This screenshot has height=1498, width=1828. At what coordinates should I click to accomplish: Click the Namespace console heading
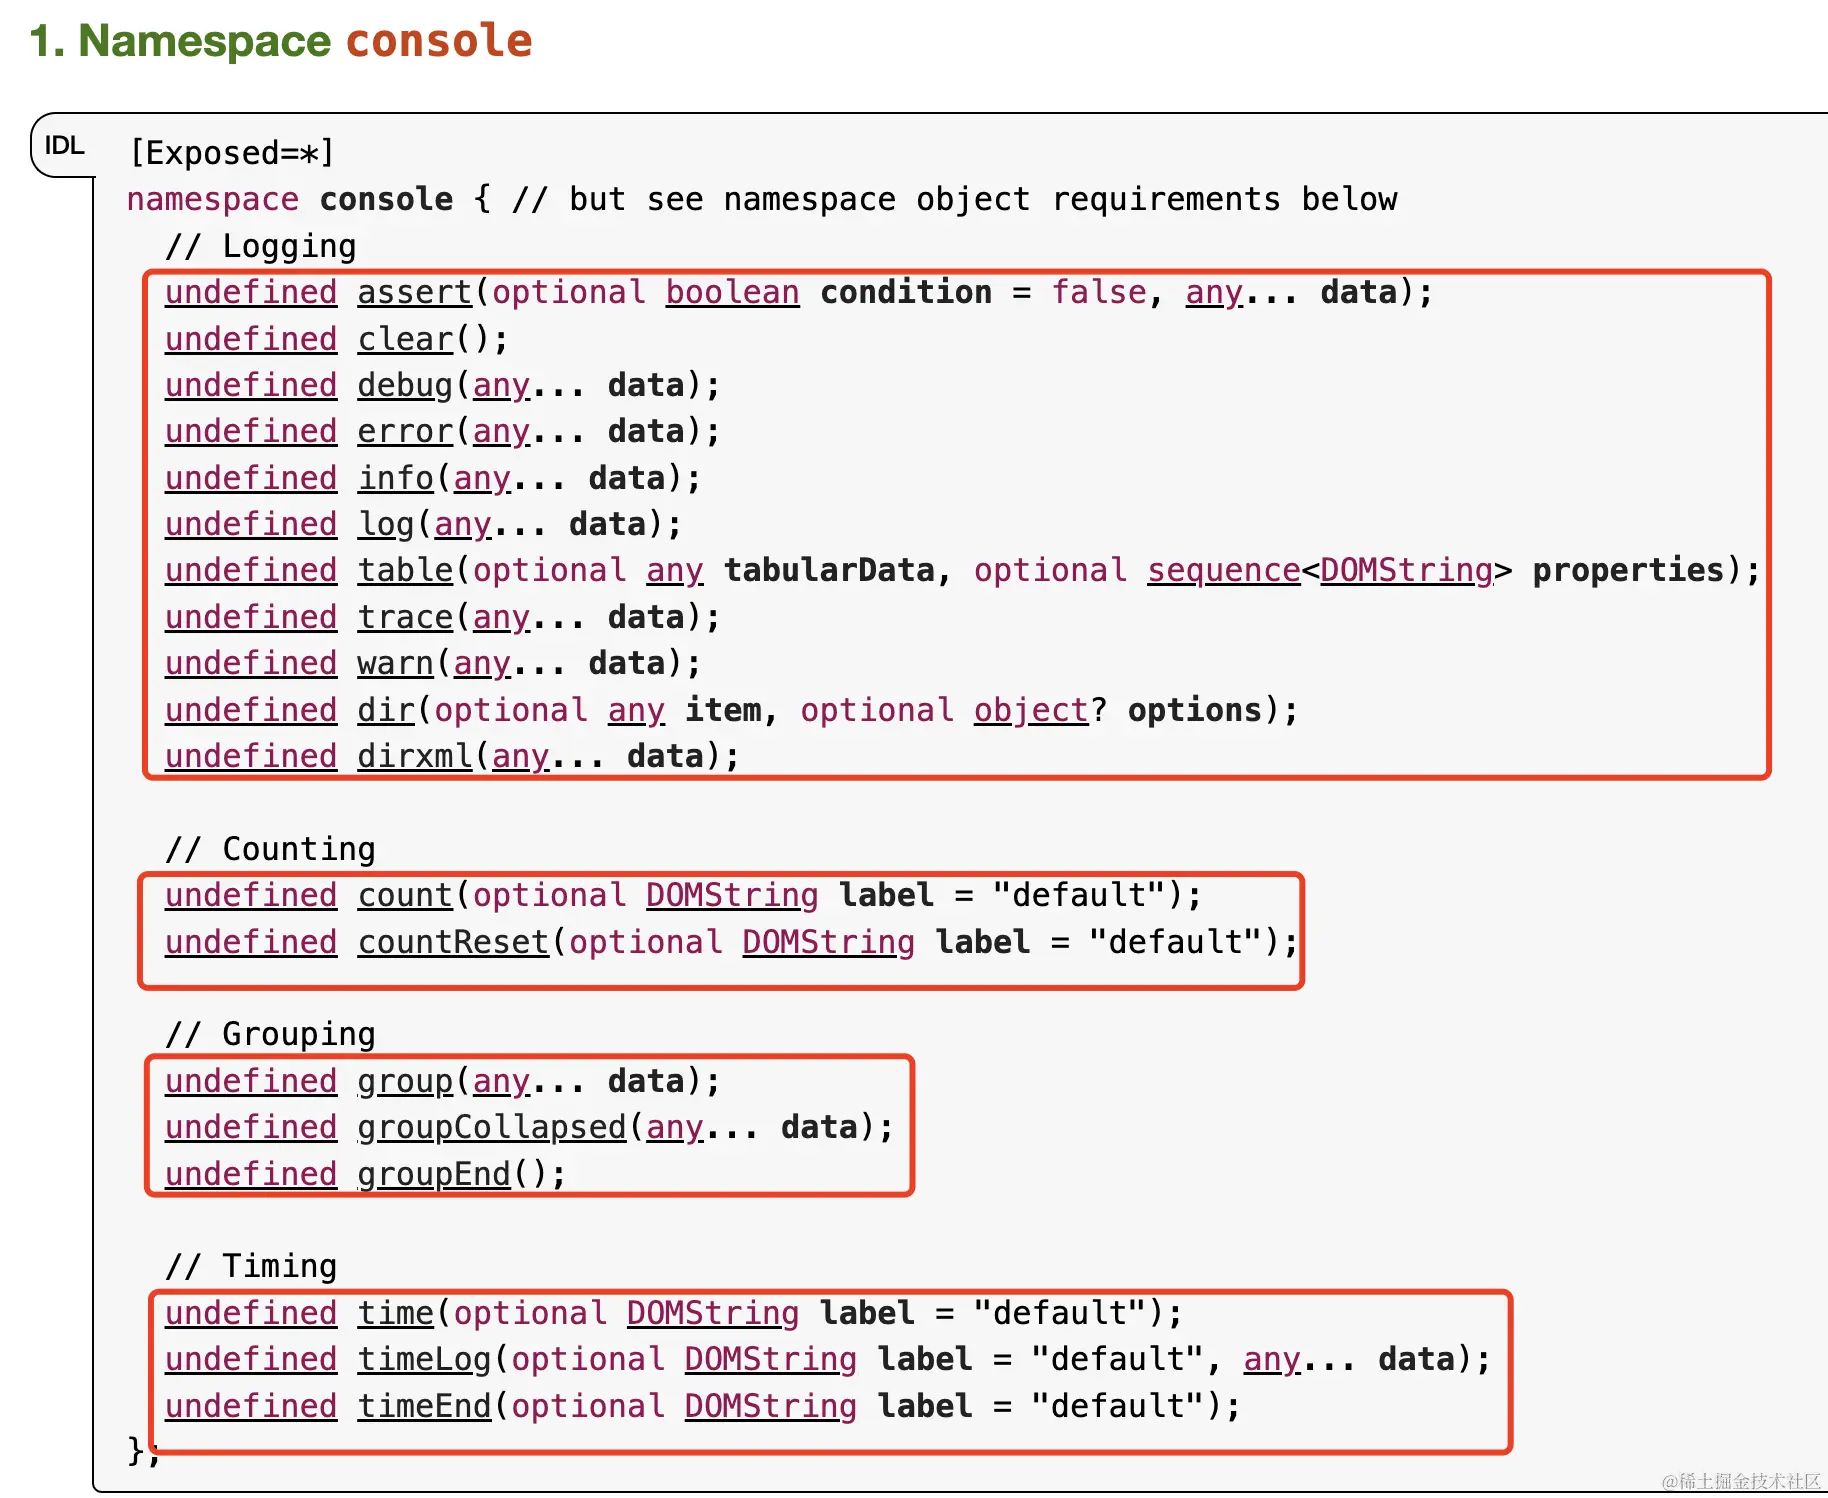coord(281,41)
